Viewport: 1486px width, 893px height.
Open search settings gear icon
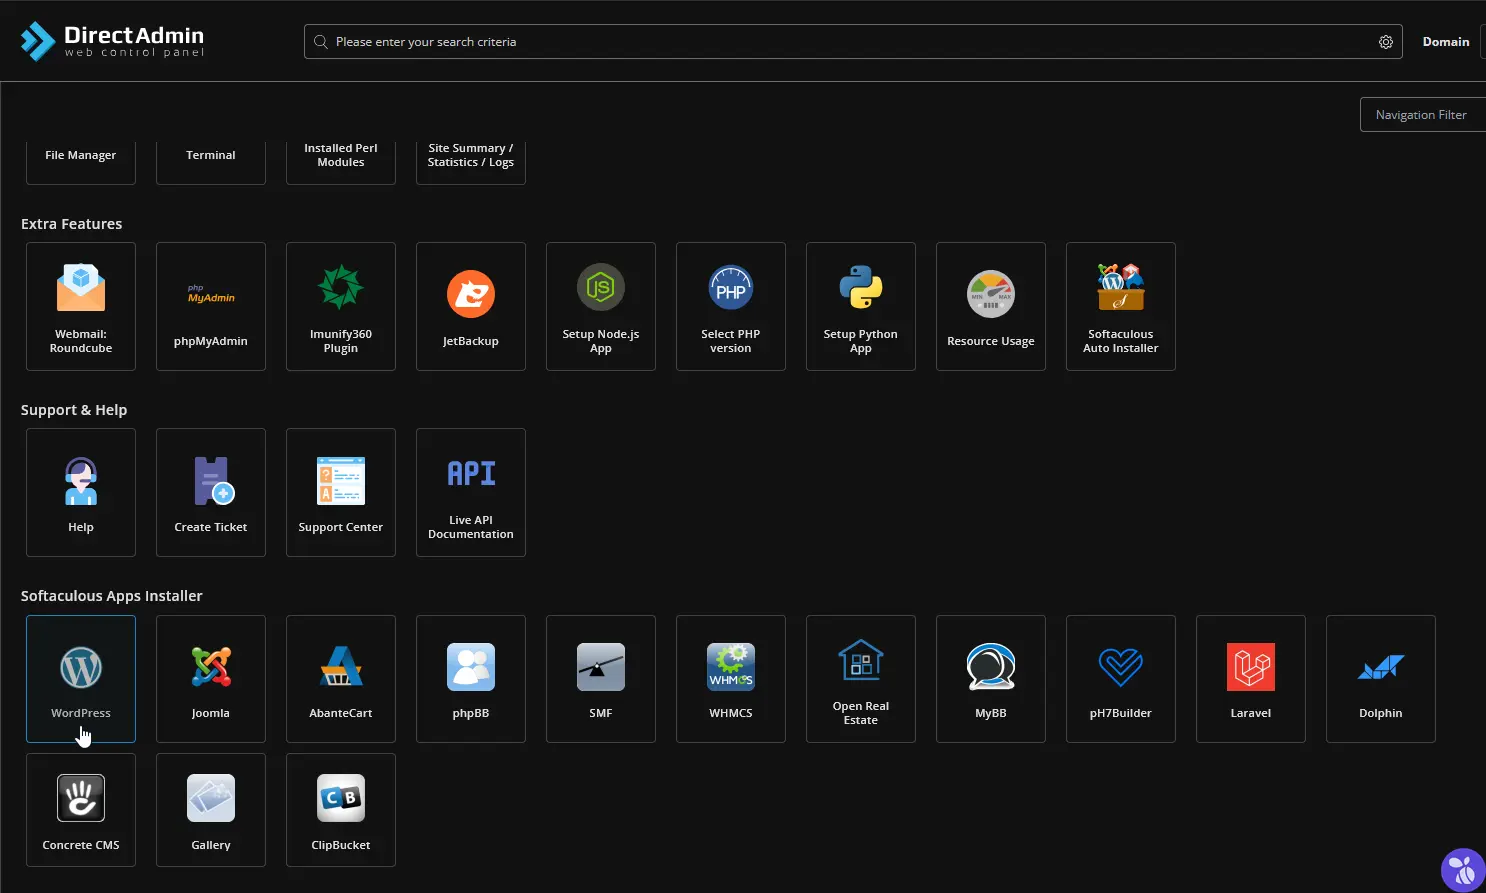1386,42
